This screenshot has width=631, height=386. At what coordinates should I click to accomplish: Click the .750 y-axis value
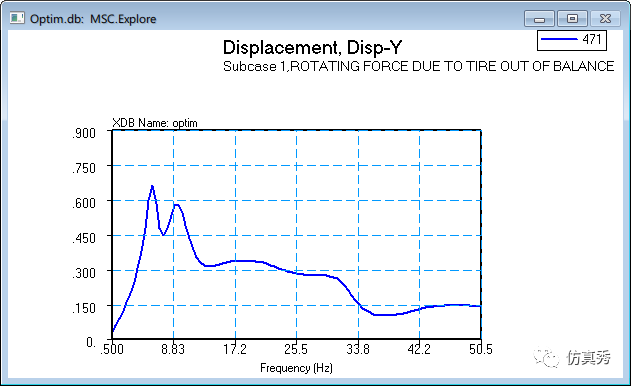(x=84, y=168)
